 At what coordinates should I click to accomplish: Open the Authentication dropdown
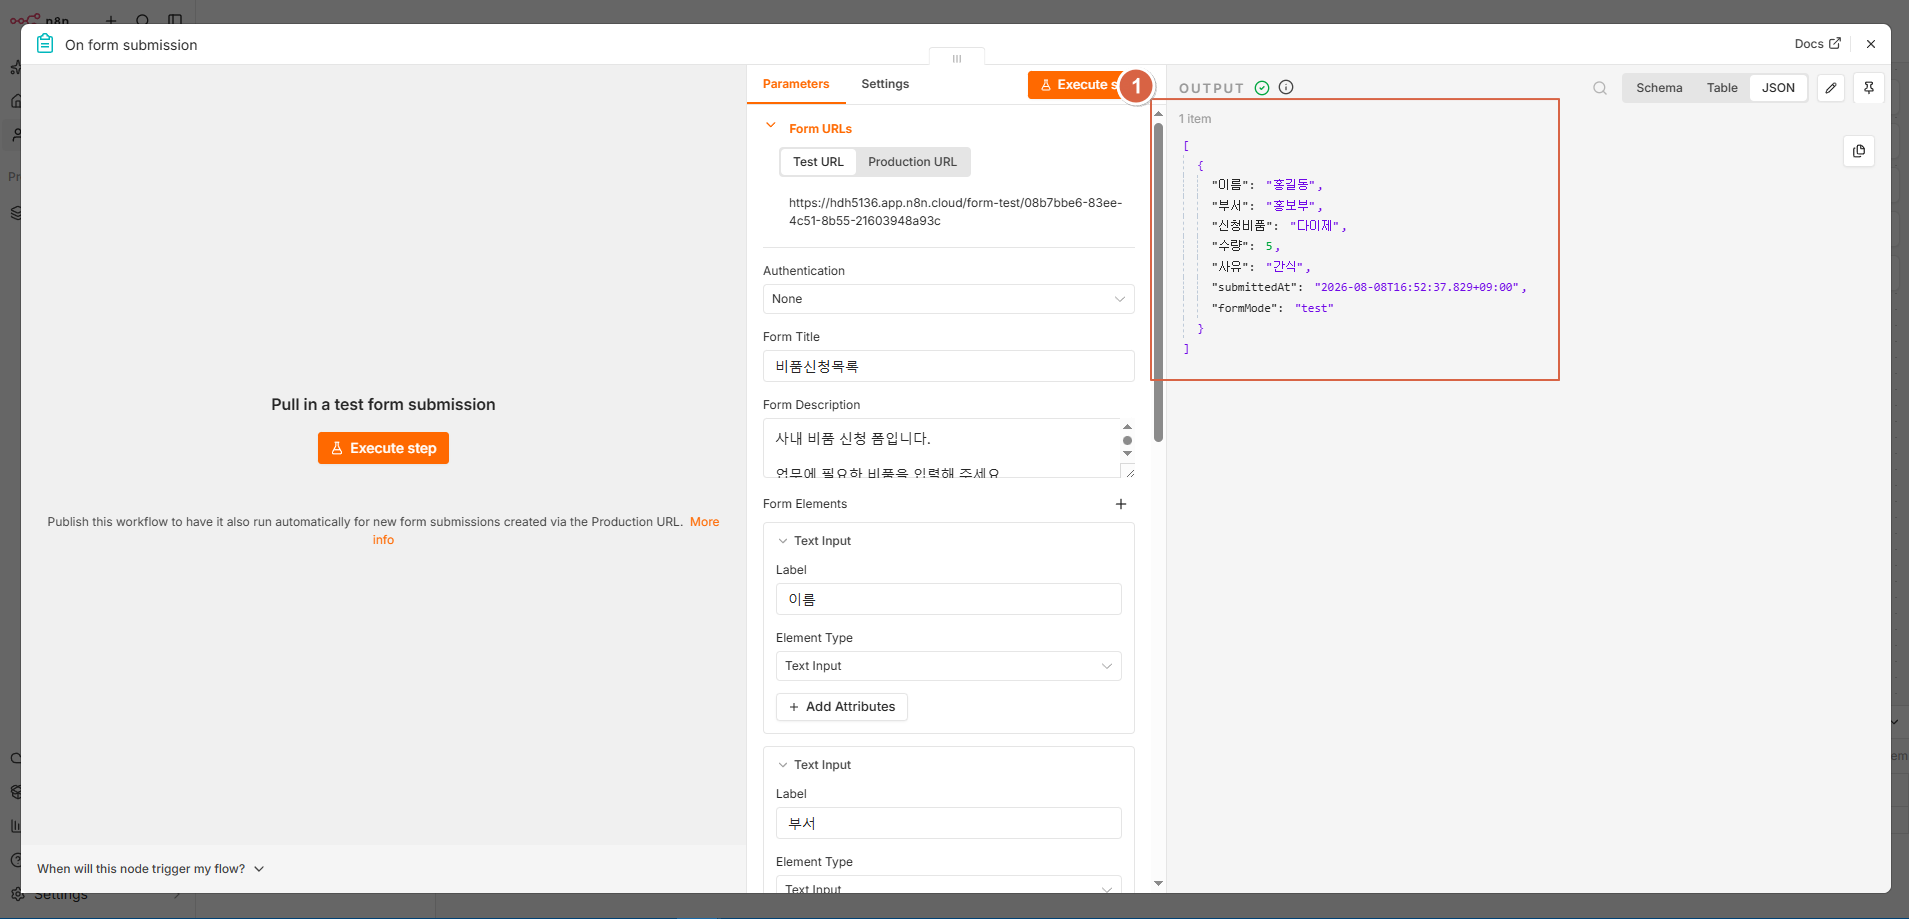pos(948,299)
